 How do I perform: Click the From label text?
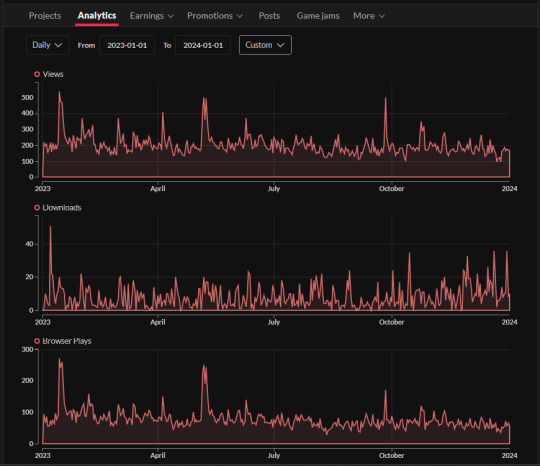[86, 45]
